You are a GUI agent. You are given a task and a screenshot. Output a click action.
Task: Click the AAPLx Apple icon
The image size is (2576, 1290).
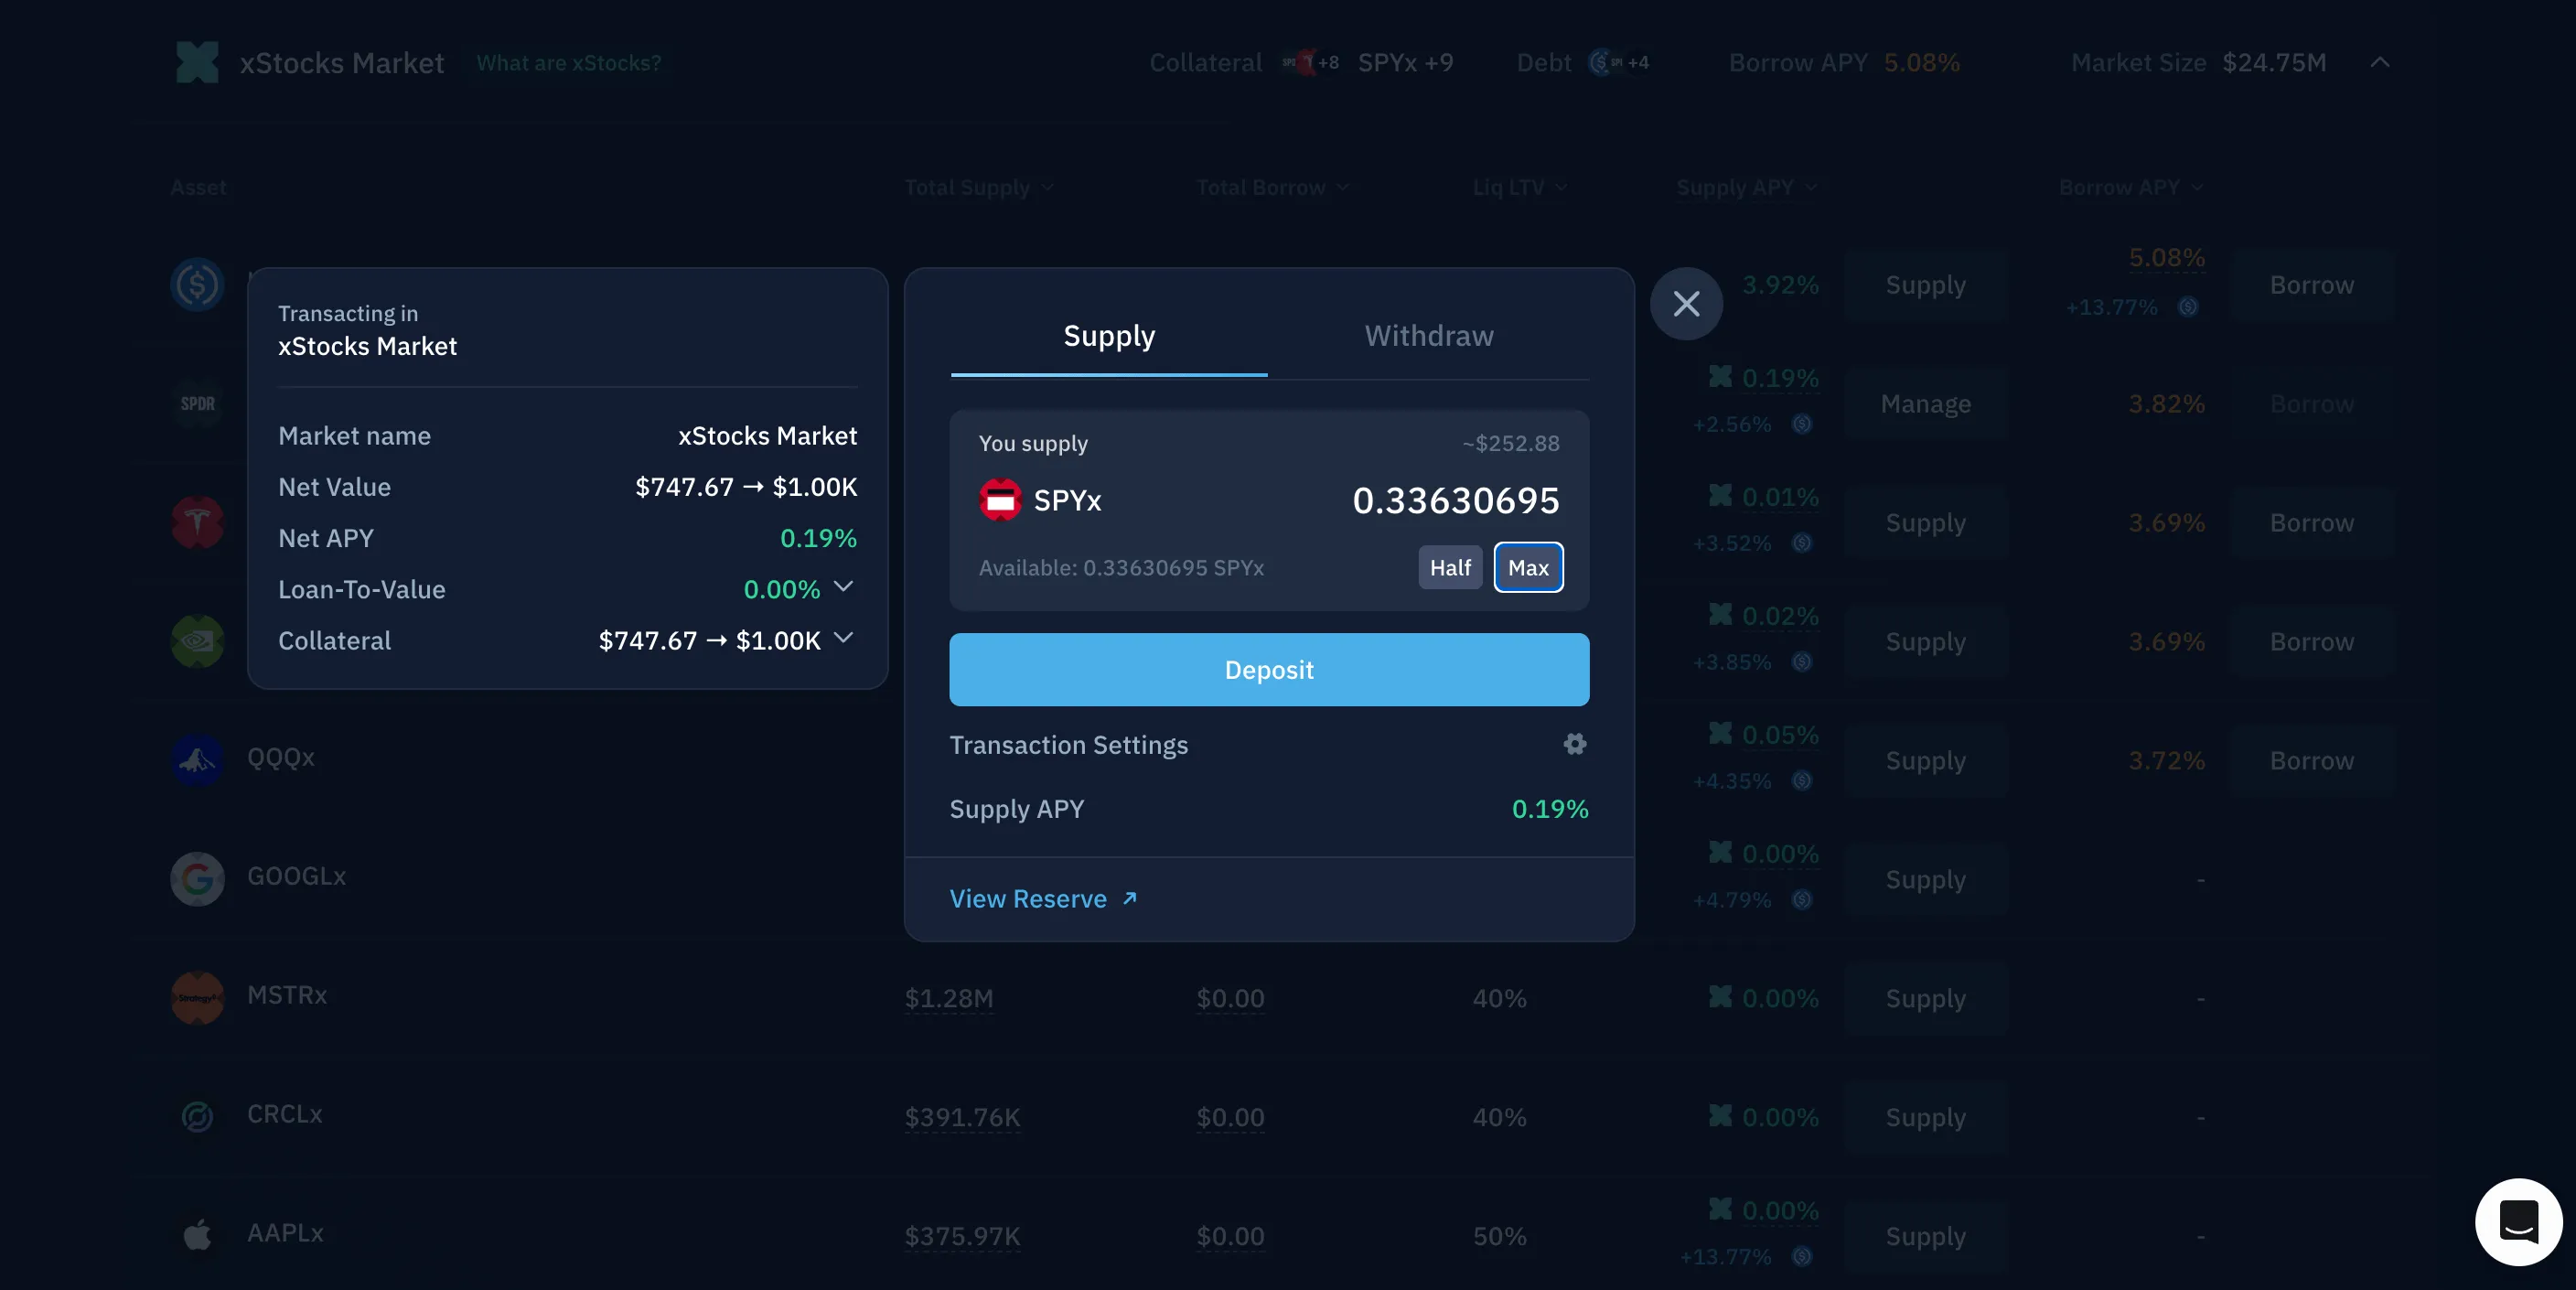(197, 1235)
